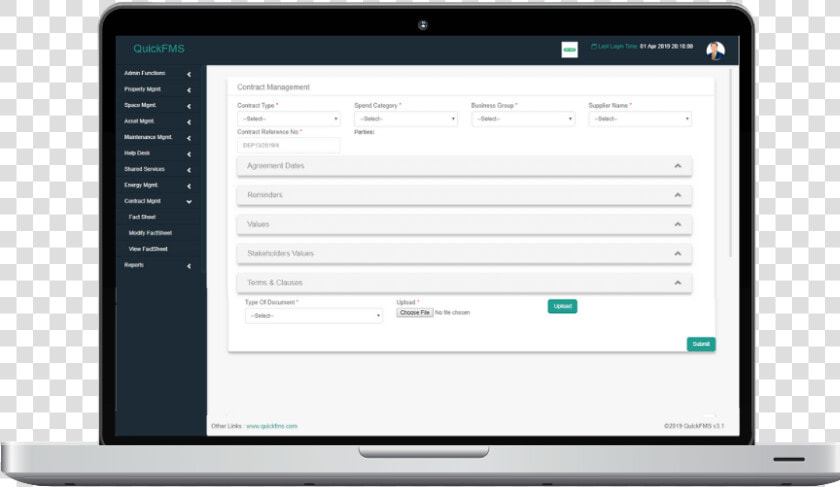Click down arrow beside Contract Mgmt
The width and height of the screenshot is (840, 487).
click(x=189, y=202)
